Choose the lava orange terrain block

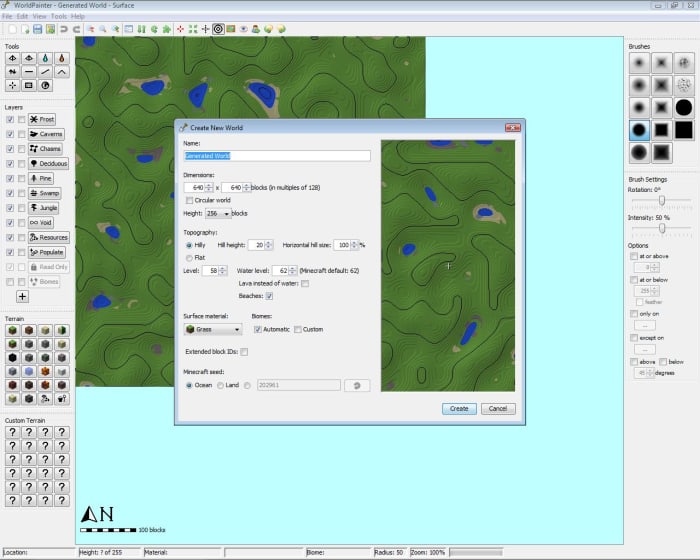[x=45, y=372]
